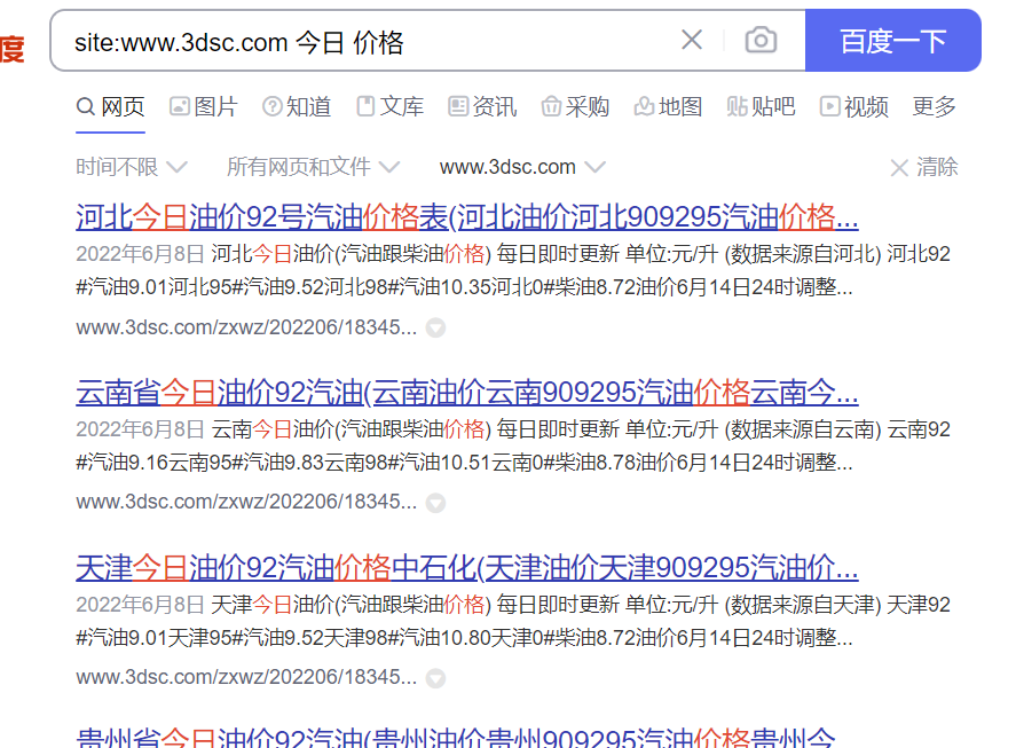Expand the 所有网页和文件 filter dropdown

pyautogui.click(x=313, y=167)
